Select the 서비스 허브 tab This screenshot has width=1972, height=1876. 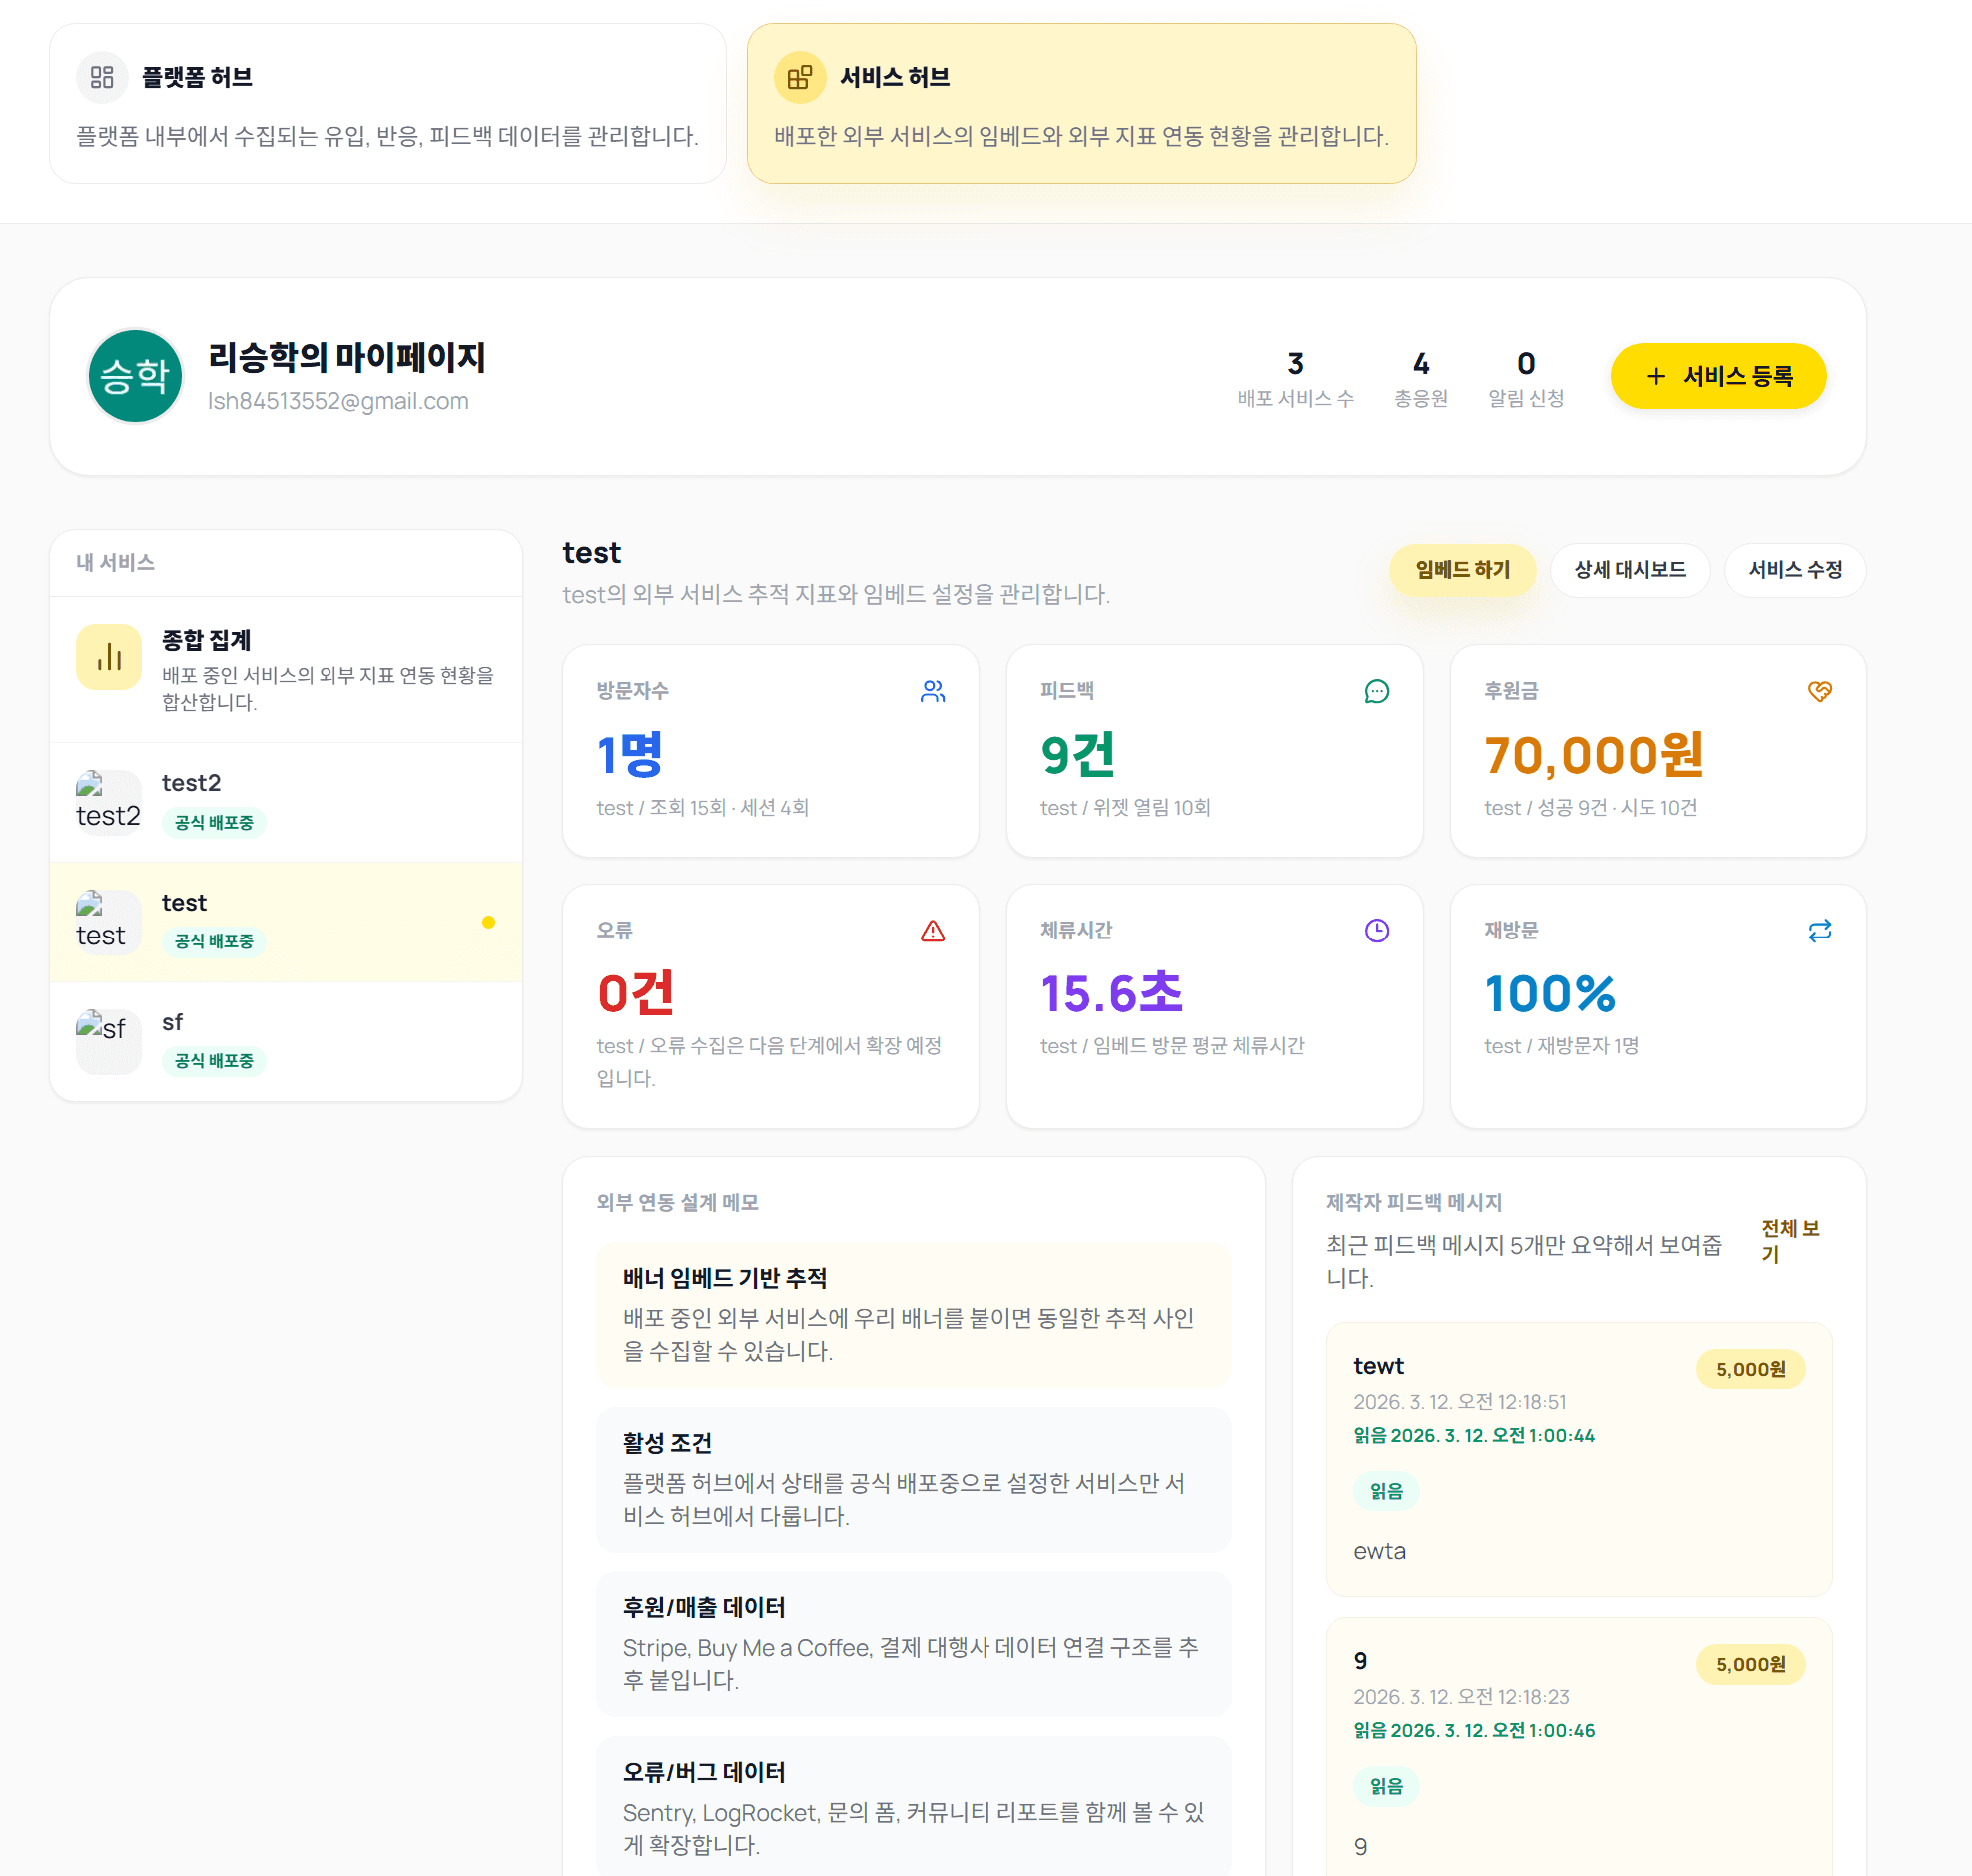coord(1080,104)
